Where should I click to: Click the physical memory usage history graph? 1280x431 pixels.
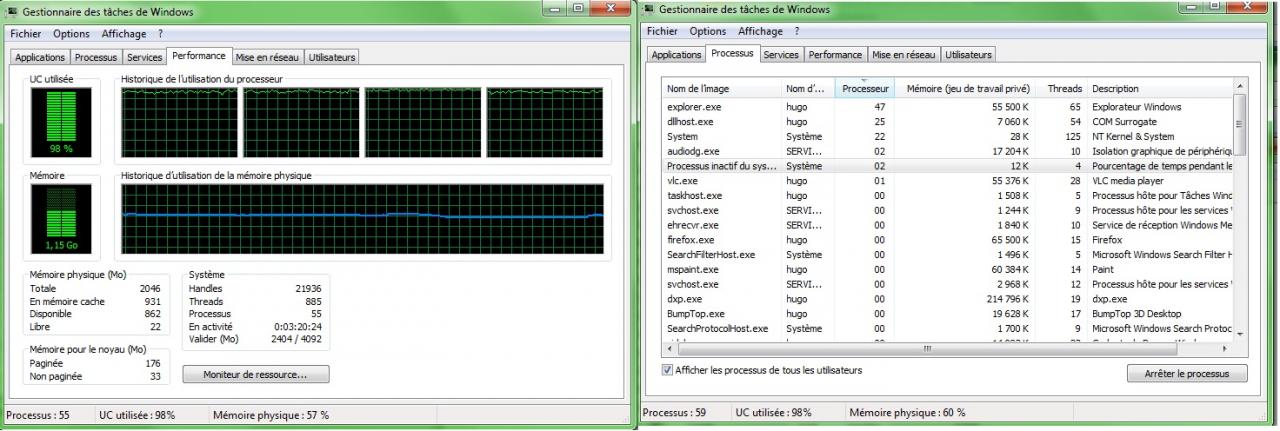(x=362, y=219)
